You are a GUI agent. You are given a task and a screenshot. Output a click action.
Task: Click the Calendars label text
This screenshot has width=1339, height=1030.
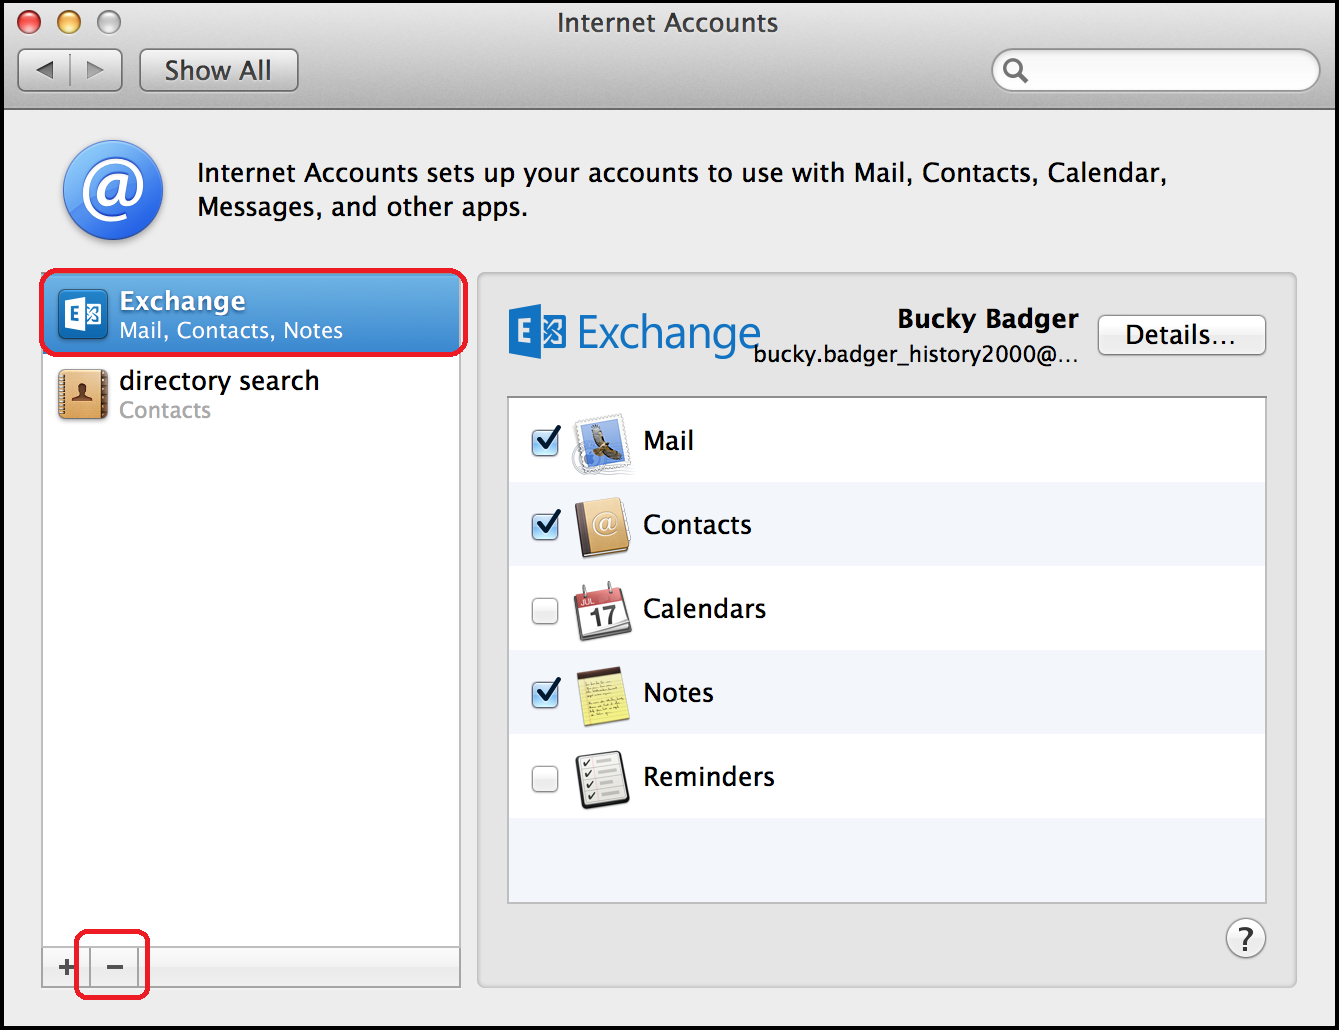coord(704,609)
